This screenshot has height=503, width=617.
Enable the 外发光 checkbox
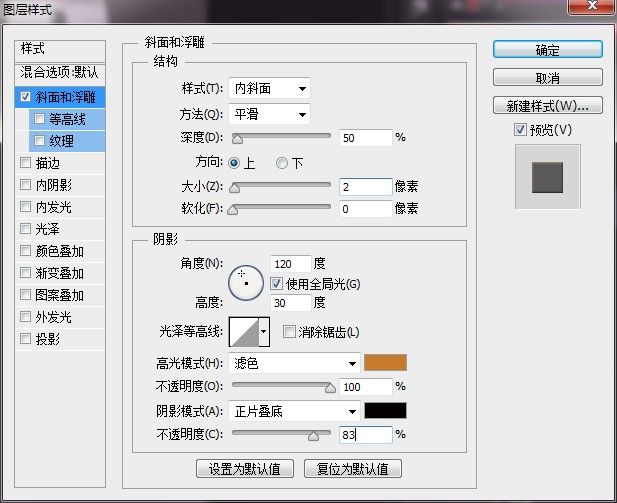(26, 316)
